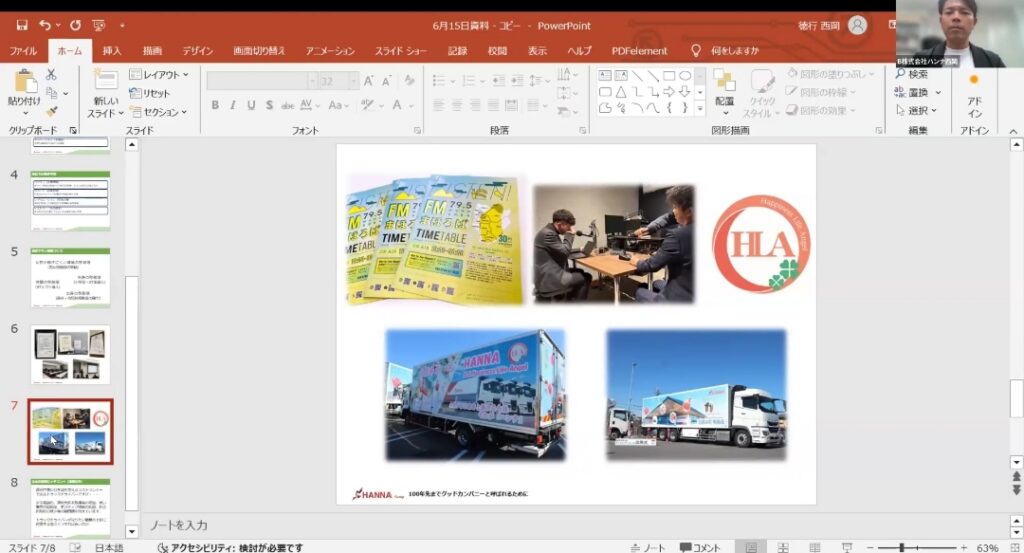This screenshot has width=1024, height=553.
Task: Adjust the zoom slider handle
Action: click(x=902, y=547)
